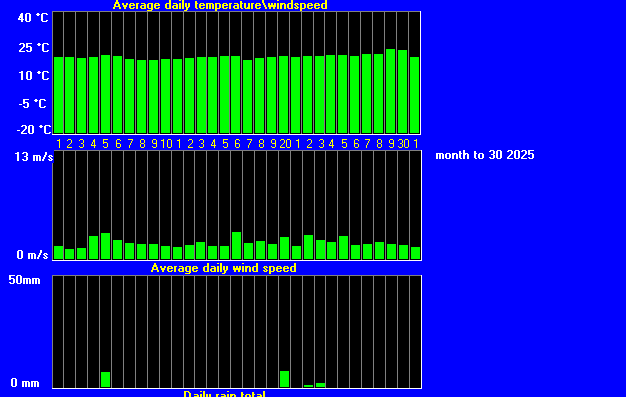The height and width of the screenshot is (397, 626).
Task: Select the -20 °C axis label
Action: [34, 129]
